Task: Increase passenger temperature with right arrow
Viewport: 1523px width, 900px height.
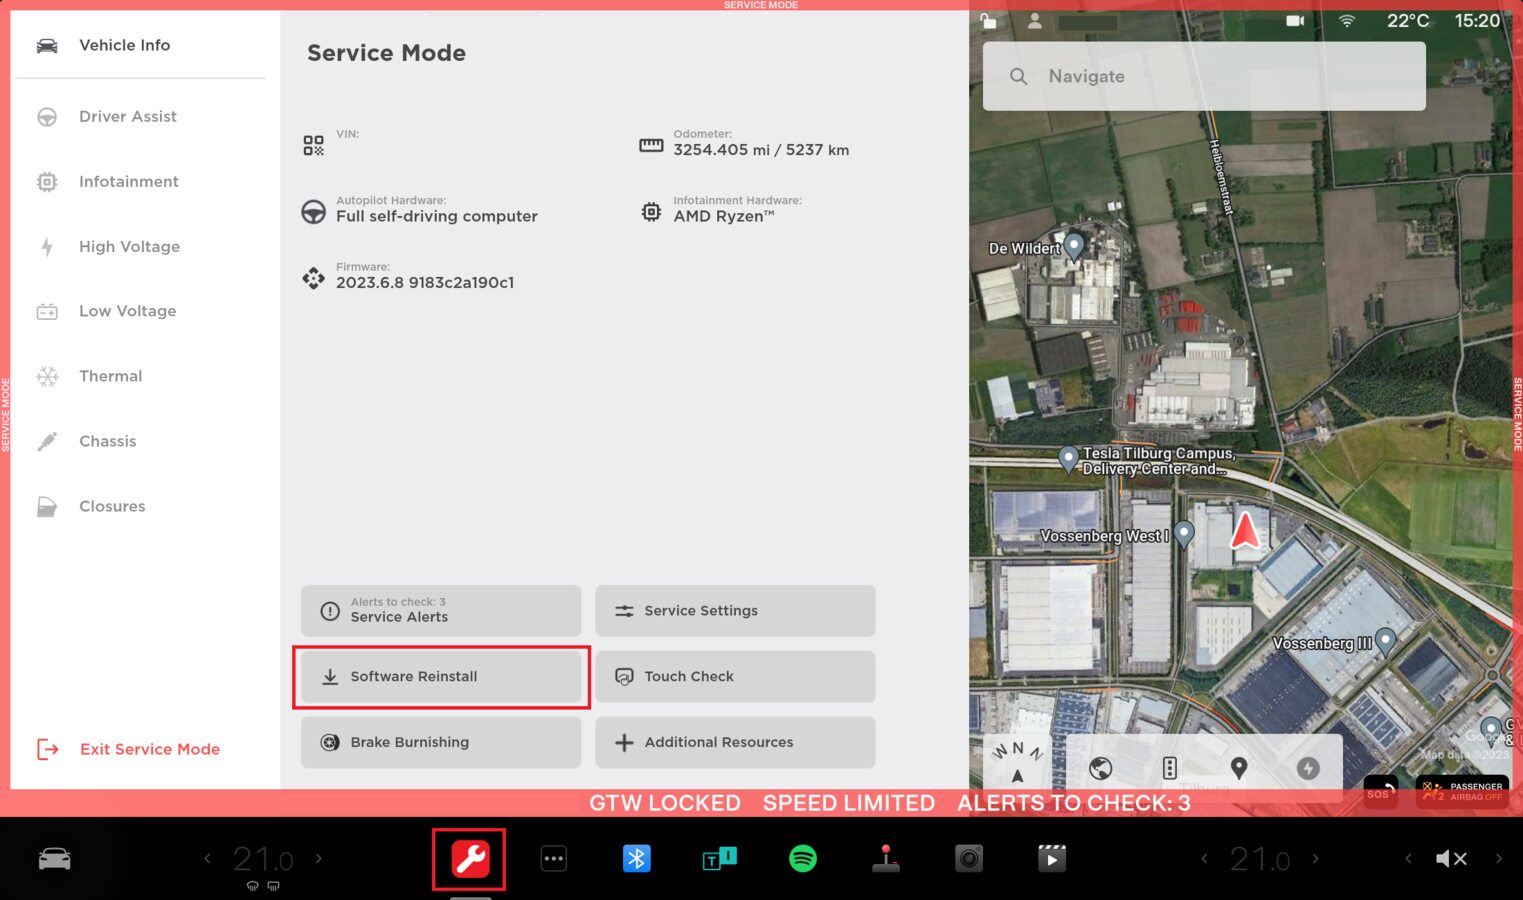Action: coord(1315,858)
